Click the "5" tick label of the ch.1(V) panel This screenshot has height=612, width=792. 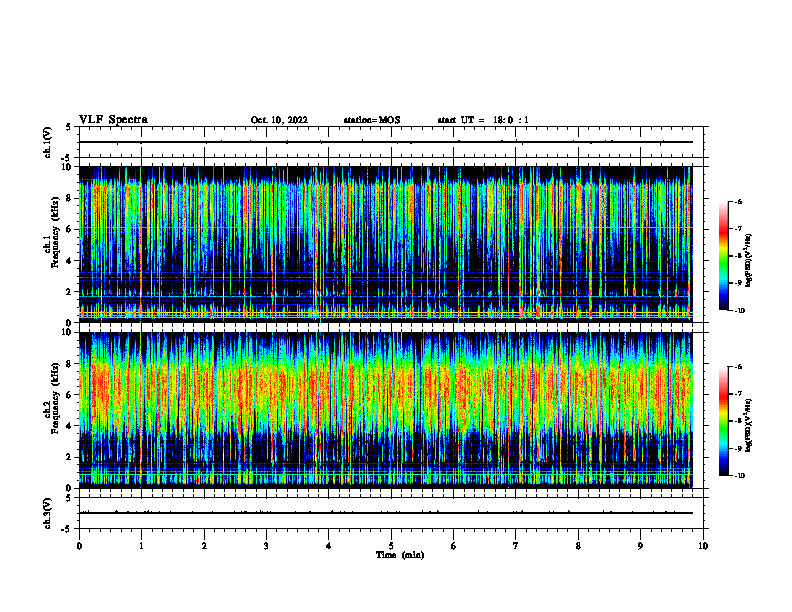point(70,127)
